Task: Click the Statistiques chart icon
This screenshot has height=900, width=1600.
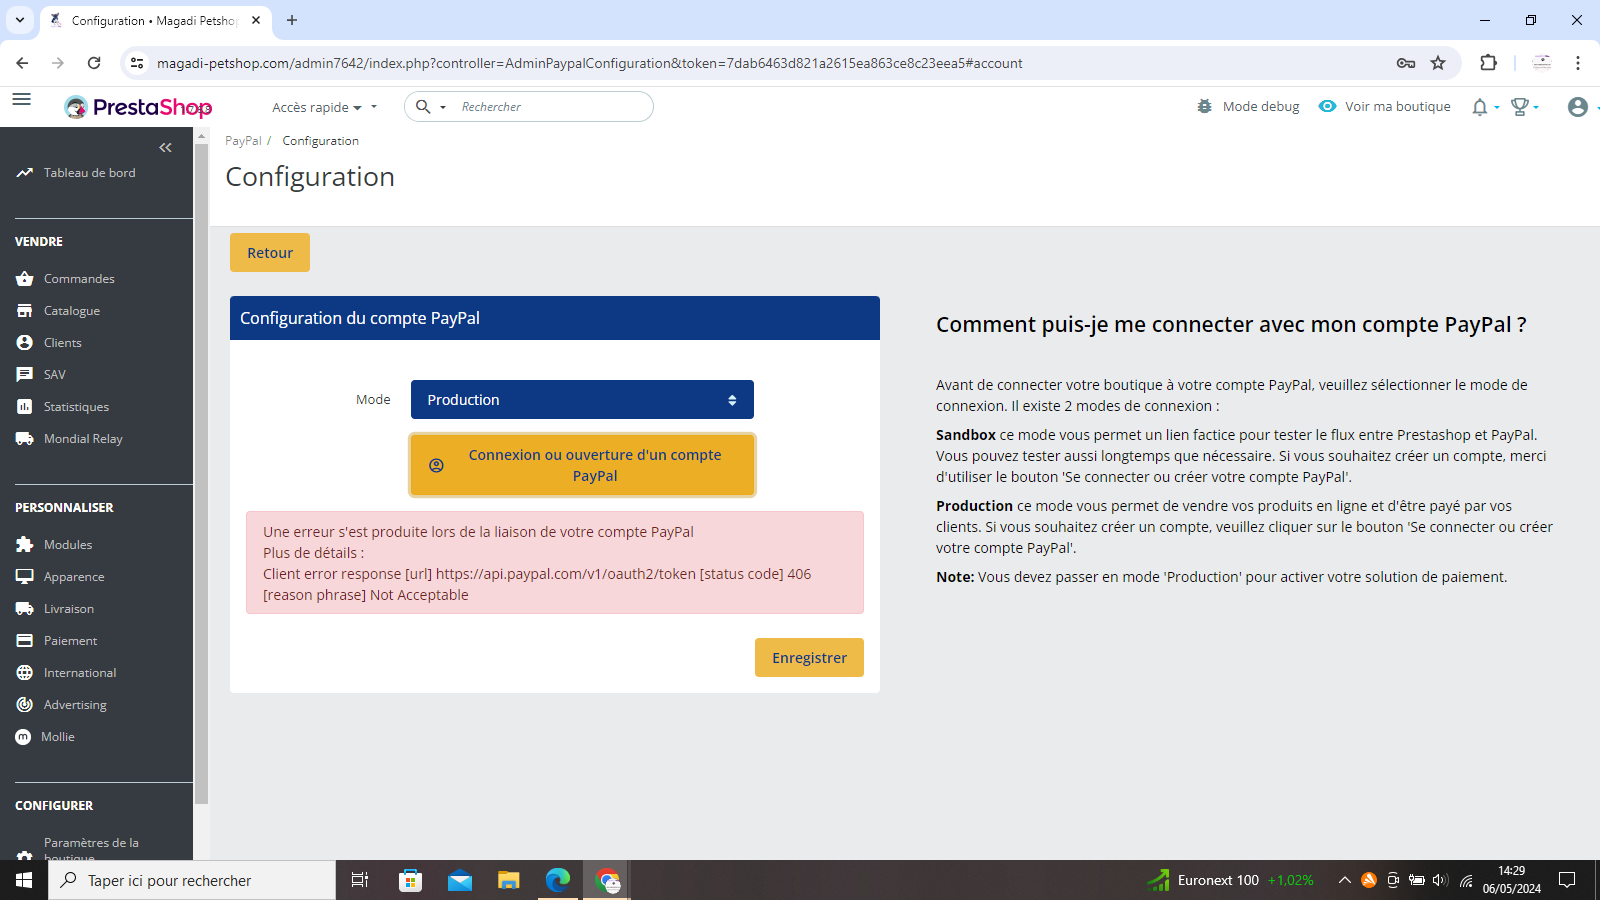Action: click(x=25, y=407)
